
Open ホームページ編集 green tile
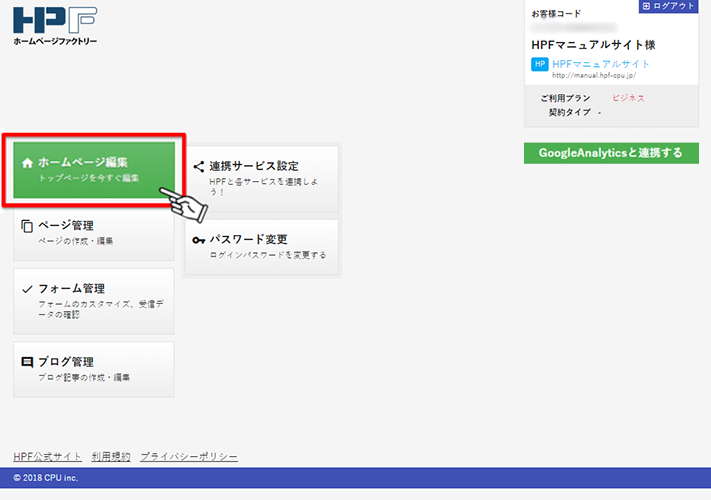click(94, 170)
